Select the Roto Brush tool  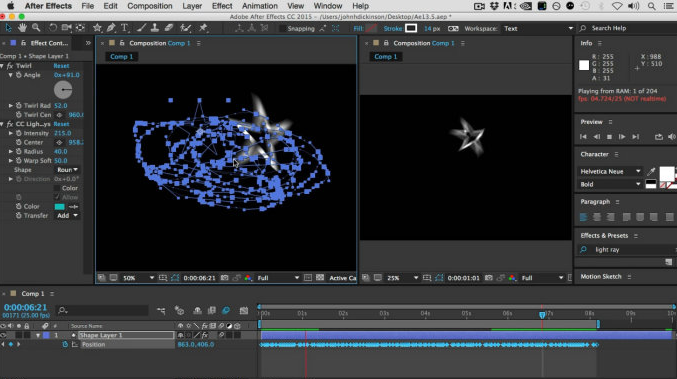(186, 28)
